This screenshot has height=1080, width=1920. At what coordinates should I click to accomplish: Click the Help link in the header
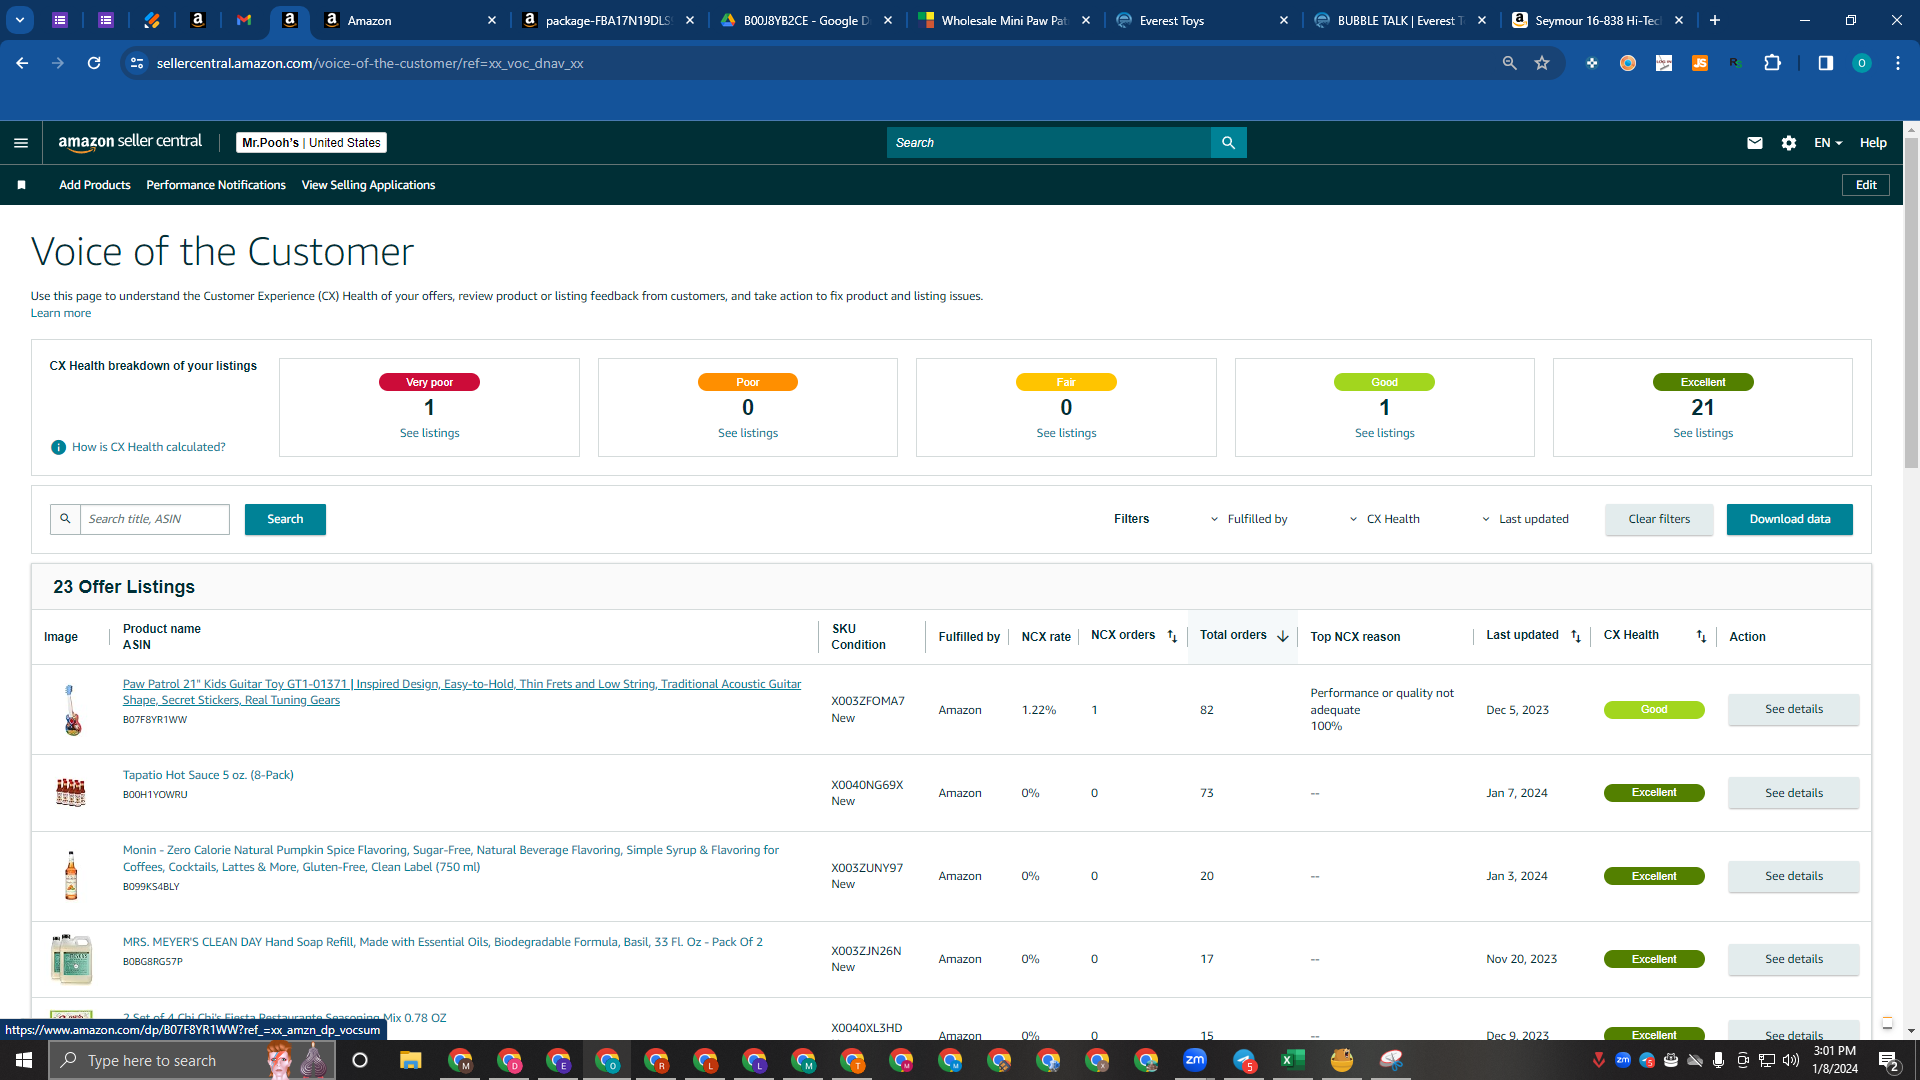pyautogui.click(x=1873, y=143)
